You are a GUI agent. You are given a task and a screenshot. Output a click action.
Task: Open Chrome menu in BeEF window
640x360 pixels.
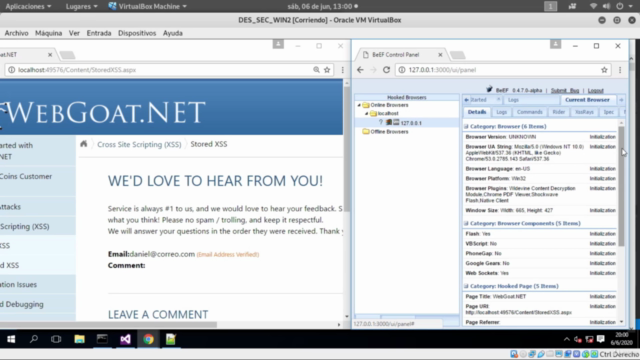tap(620, 70)
